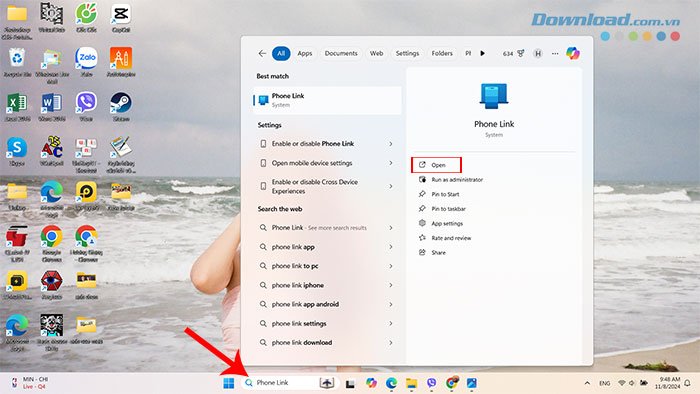Select the phone link download web suggestion
700x394 pixels.
coord(327,343)
